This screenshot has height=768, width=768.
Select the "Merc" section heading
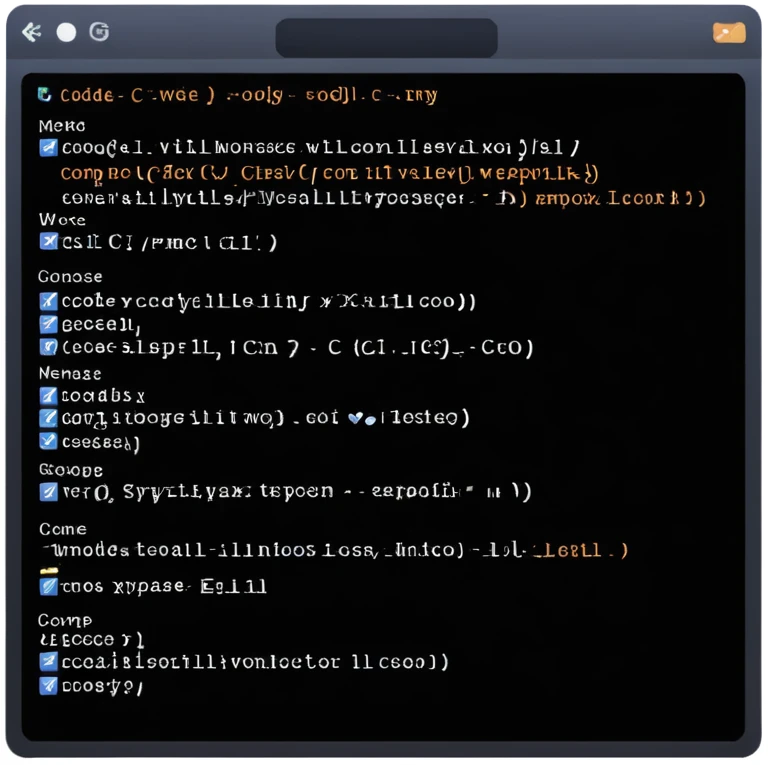tap(62, 126)
